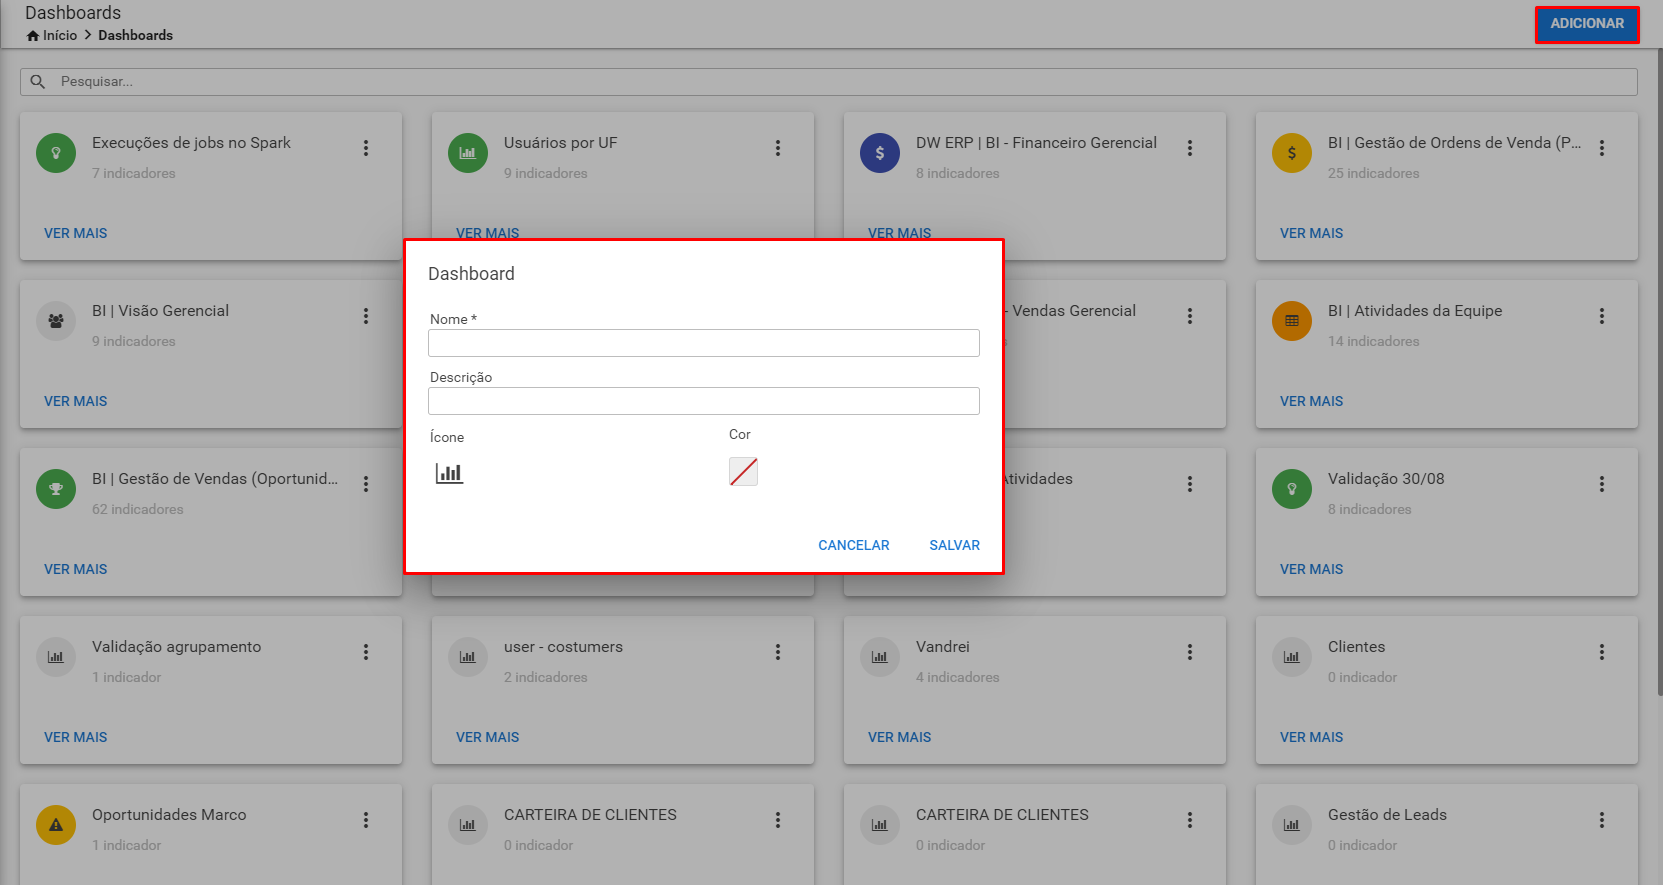Viewport: 1663px width, 885px height.
Task: Click VER MAIS on Execuções de jobs no Spark
Action: 76,233
